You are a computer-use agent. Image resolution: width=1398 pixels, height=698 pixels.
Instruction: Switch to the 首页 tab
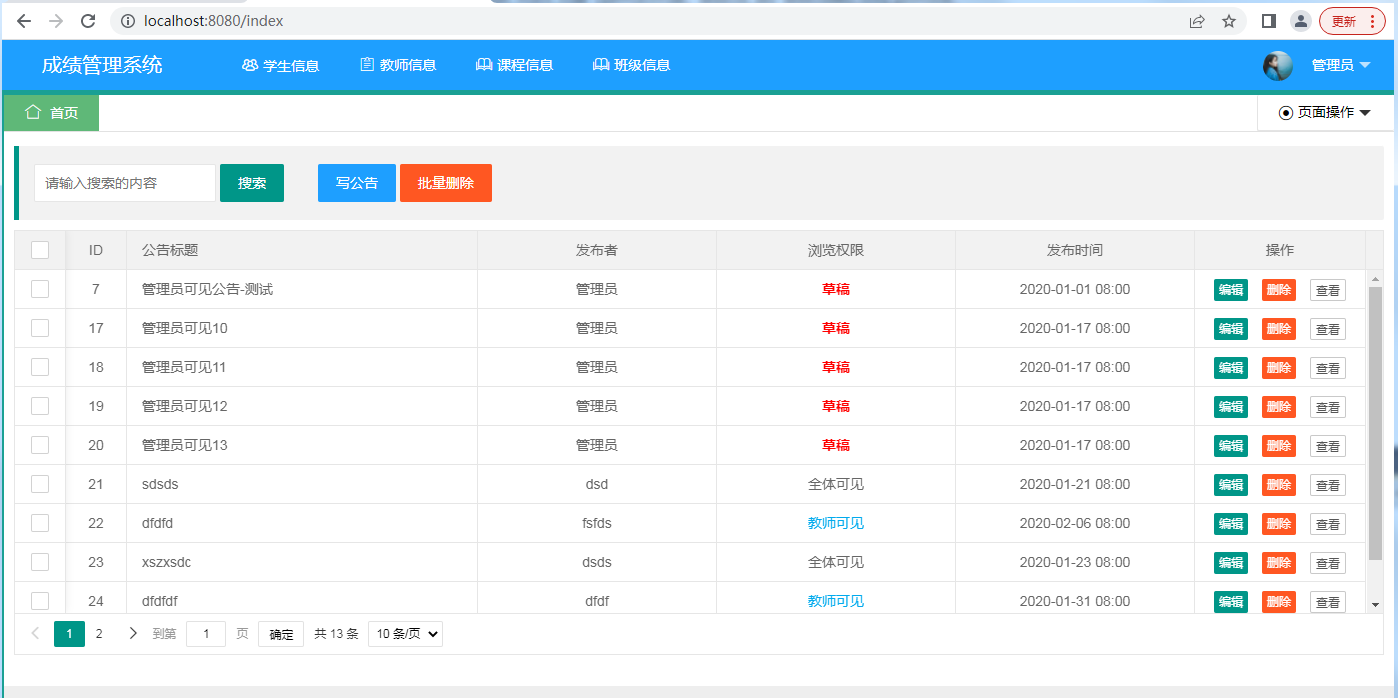pyautogui.click(x=52, y=113)
